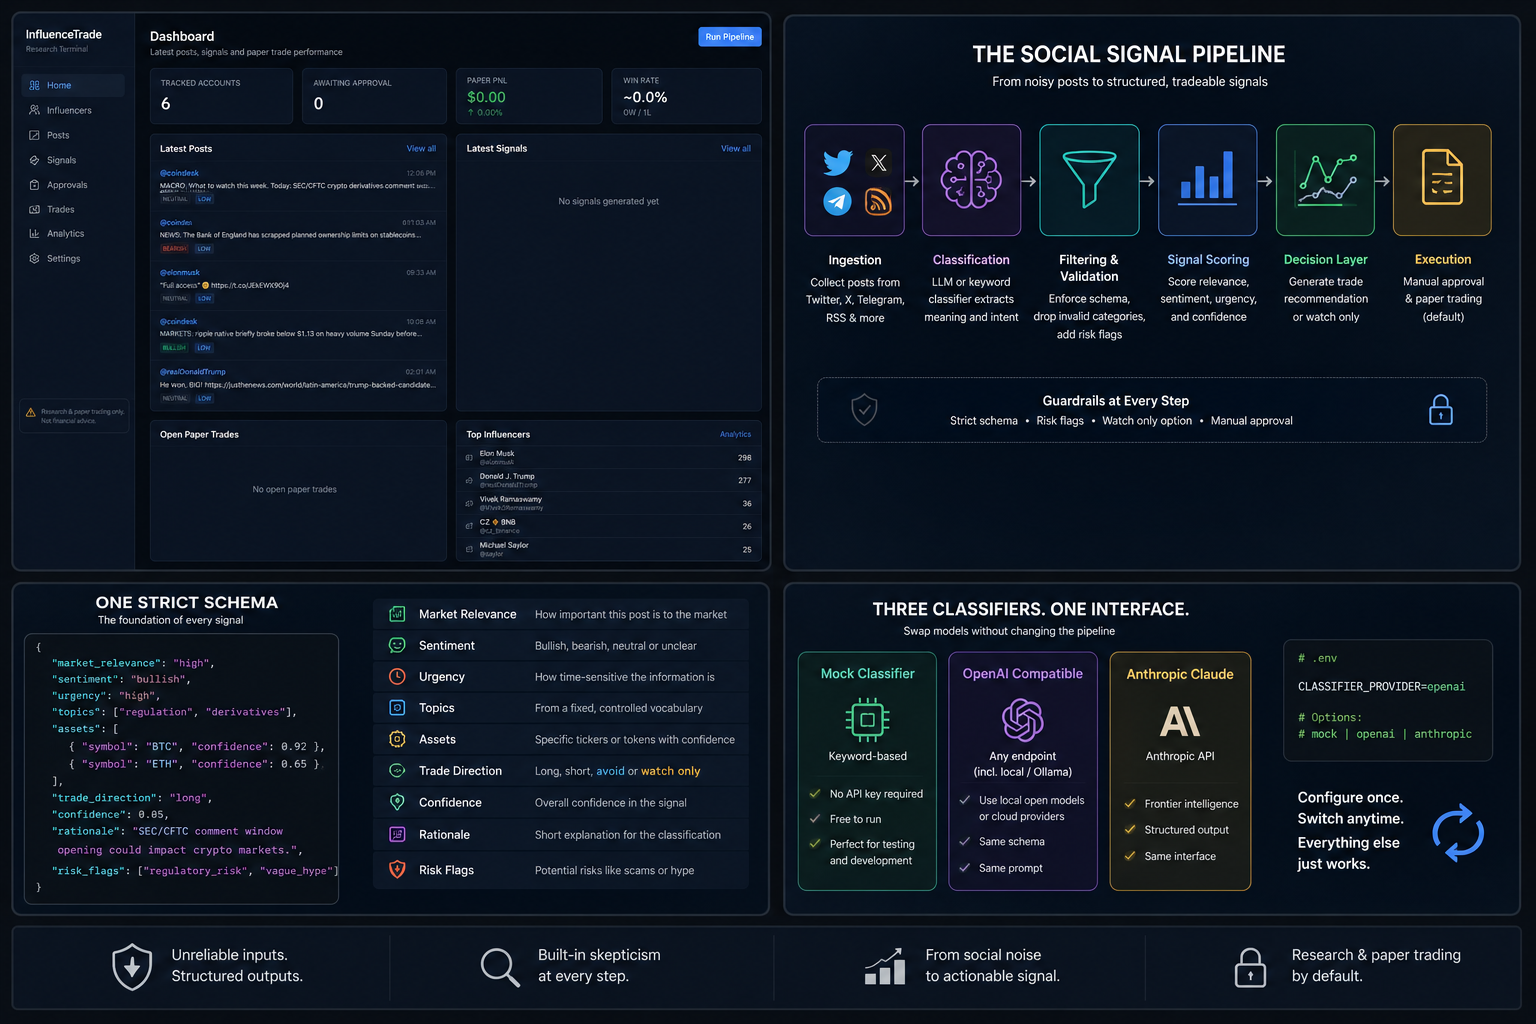The width and height of the screenshot is (1536, 1024).
Task: Go to Home in the sidebar
Action: (x=73, y=85)
